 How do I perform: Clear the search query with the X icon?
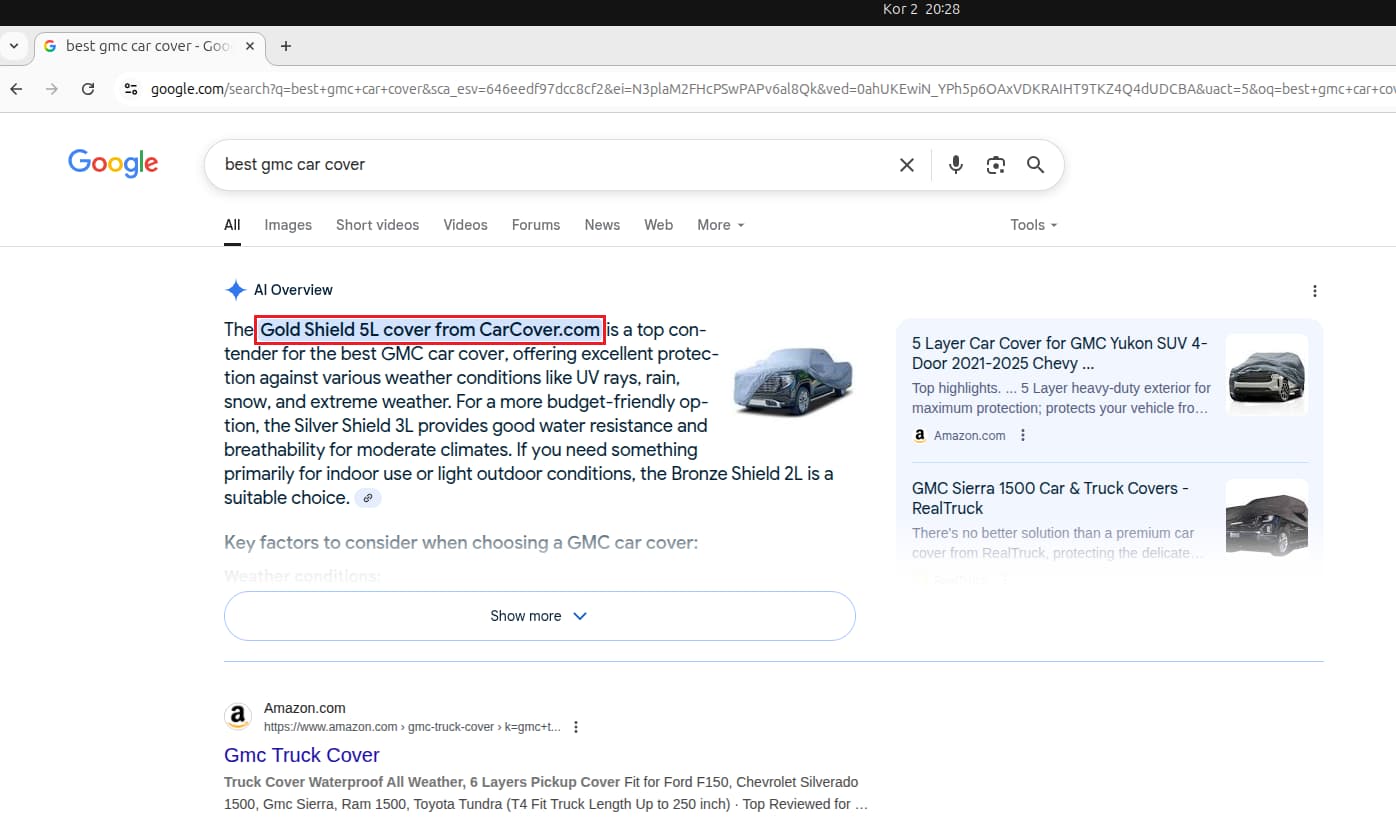coord(906,165)
